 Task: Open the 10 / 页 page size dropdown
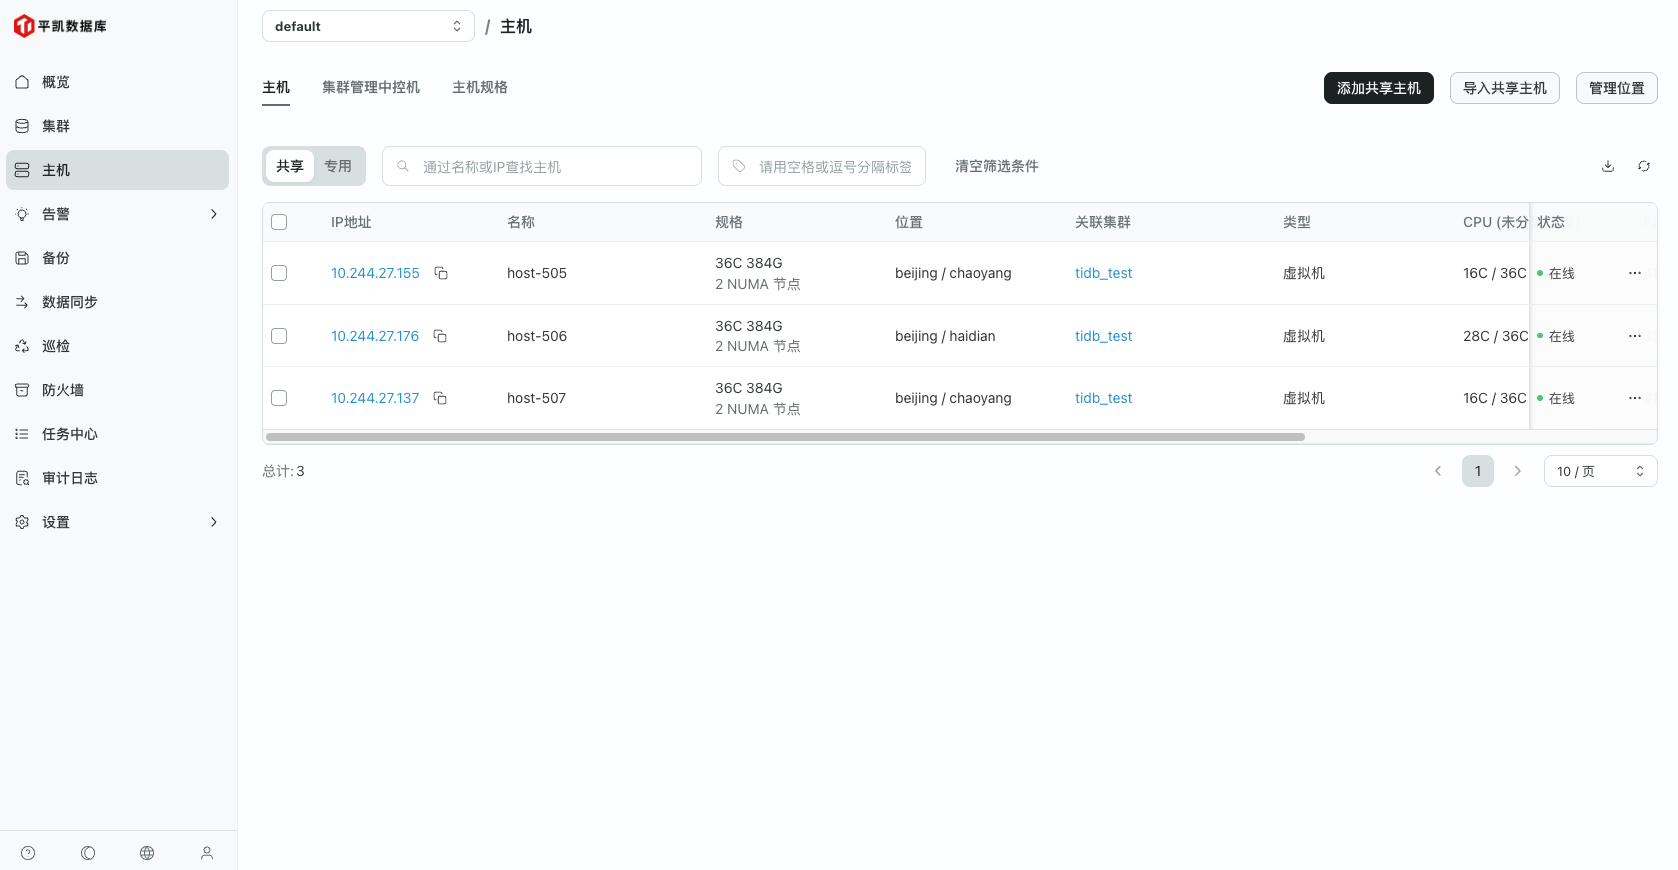pyautogui.click(x=1600, y=471)
